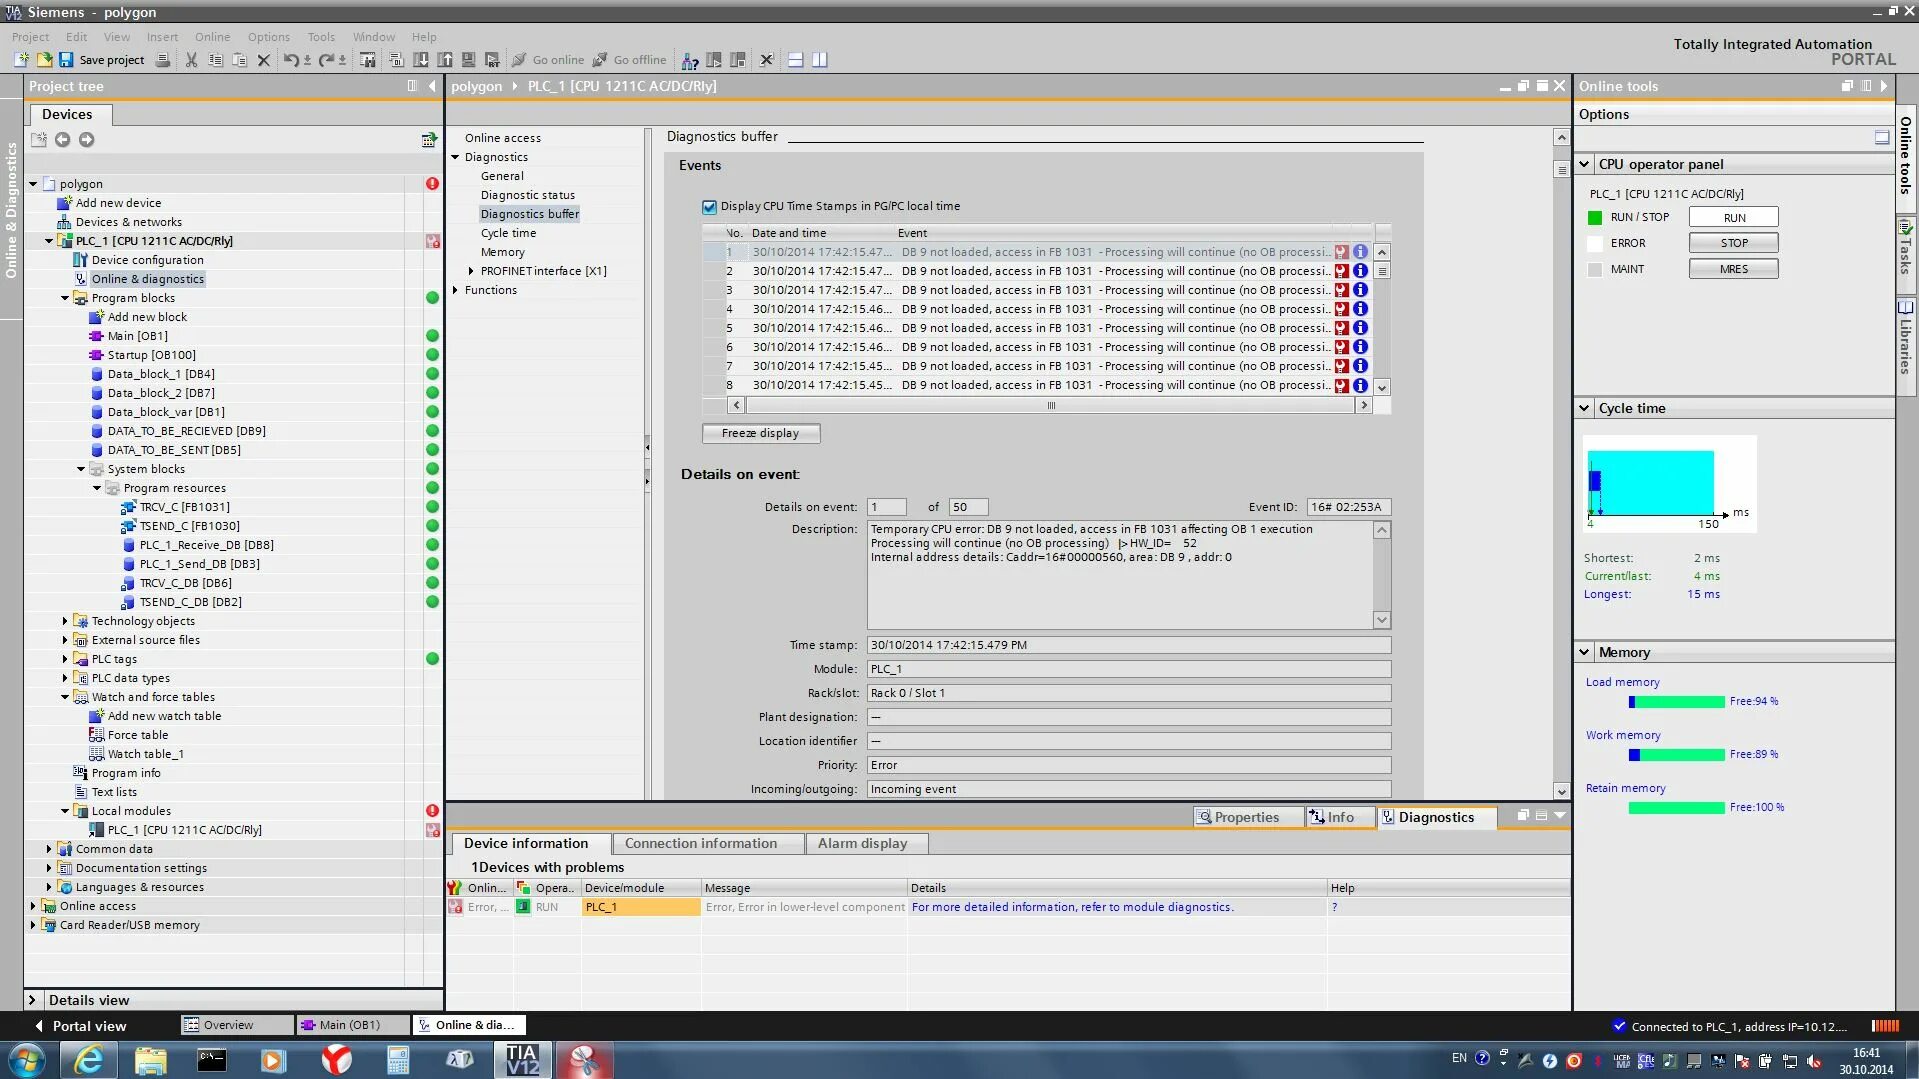Click the Split editor vertically icon

pos(820,60)
